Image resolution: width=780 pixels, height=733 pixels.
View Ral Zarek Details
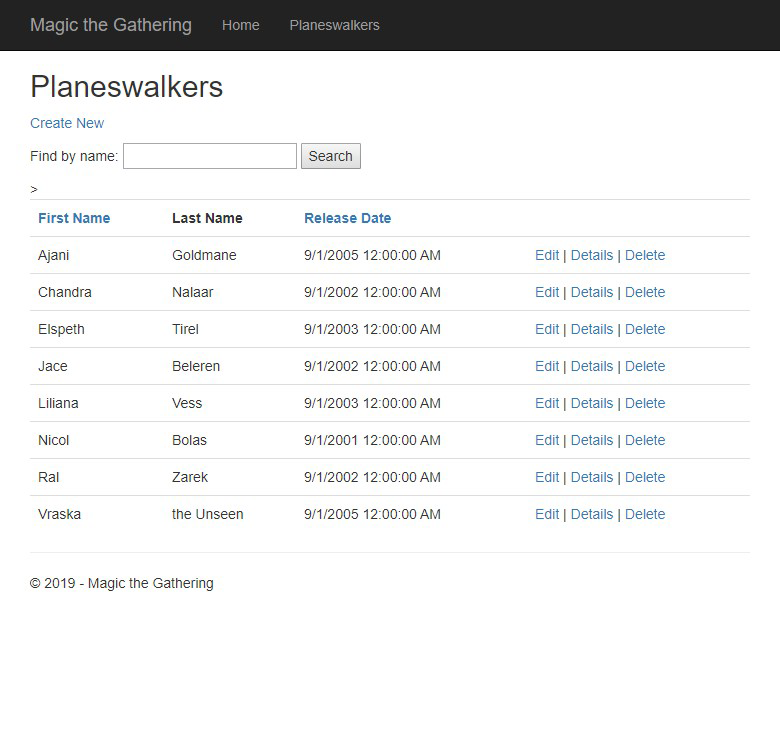(x=592, y=477)
